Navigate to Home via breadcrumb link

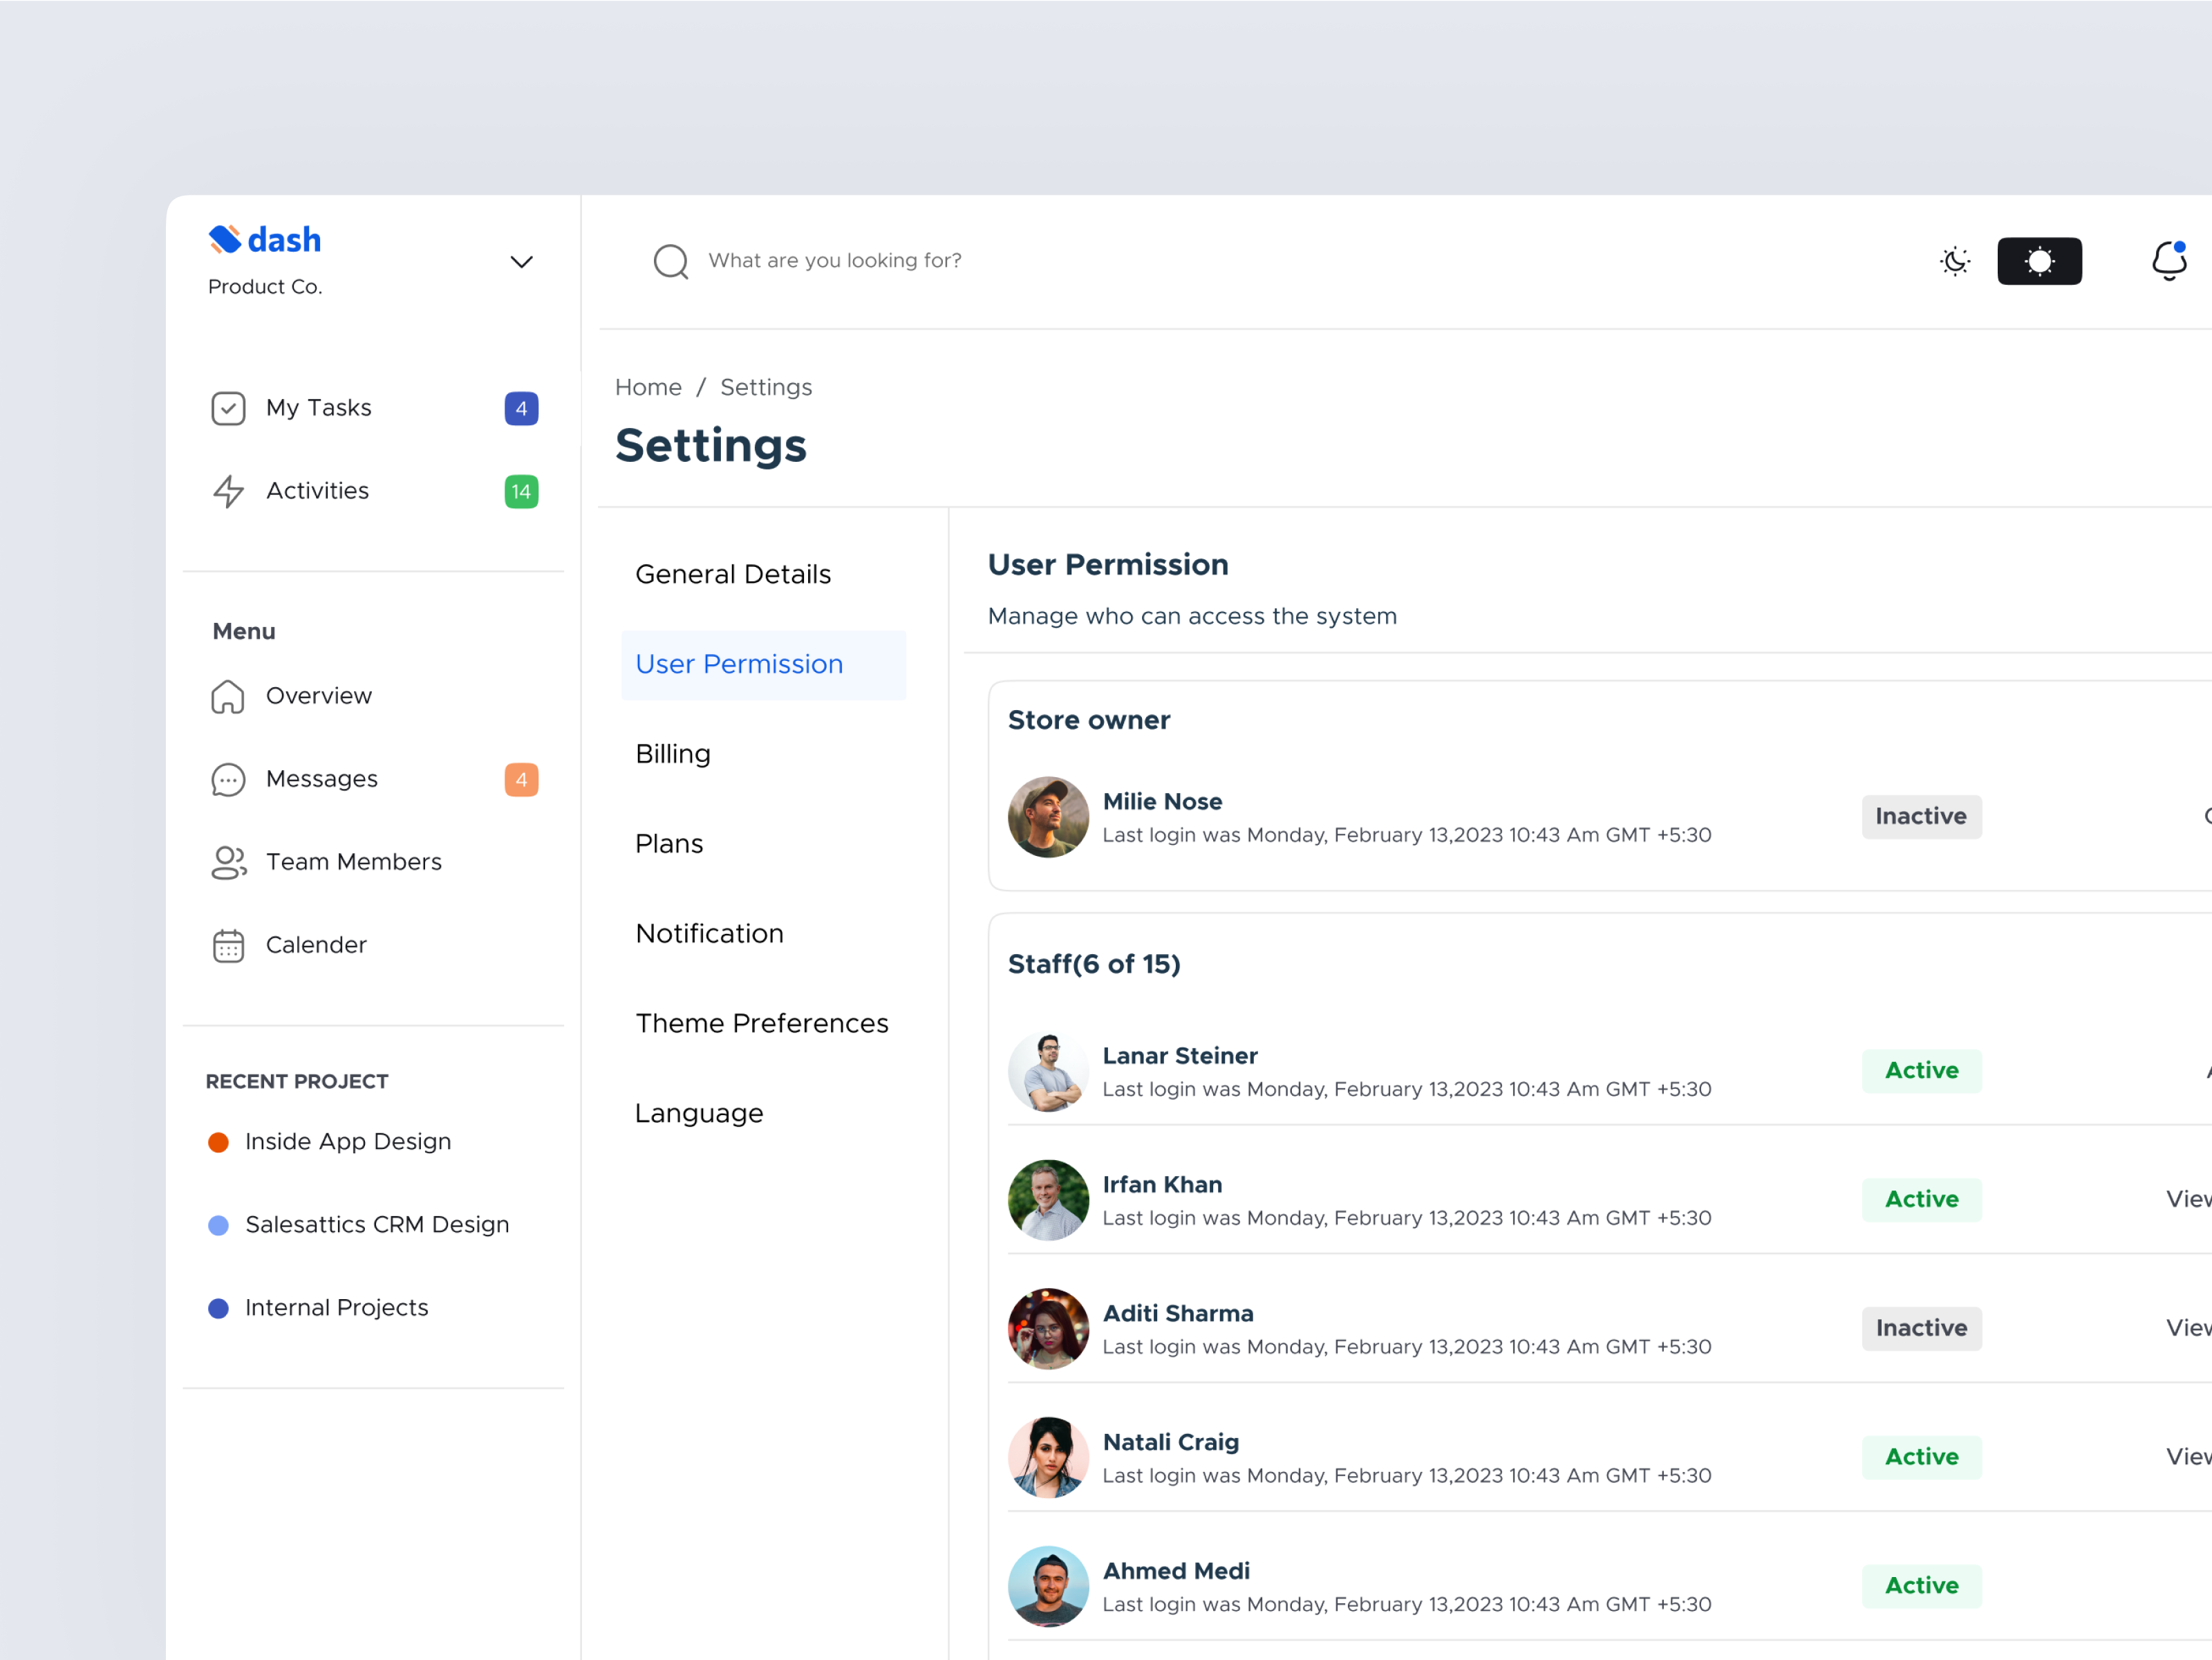point(648,387)
